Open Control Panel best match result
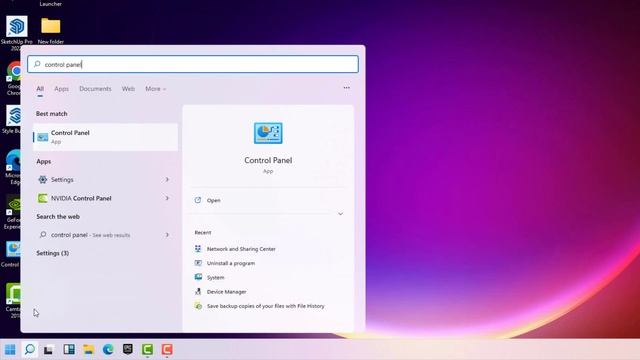Viewport: 640px width, 360px height. pos(105,137)
